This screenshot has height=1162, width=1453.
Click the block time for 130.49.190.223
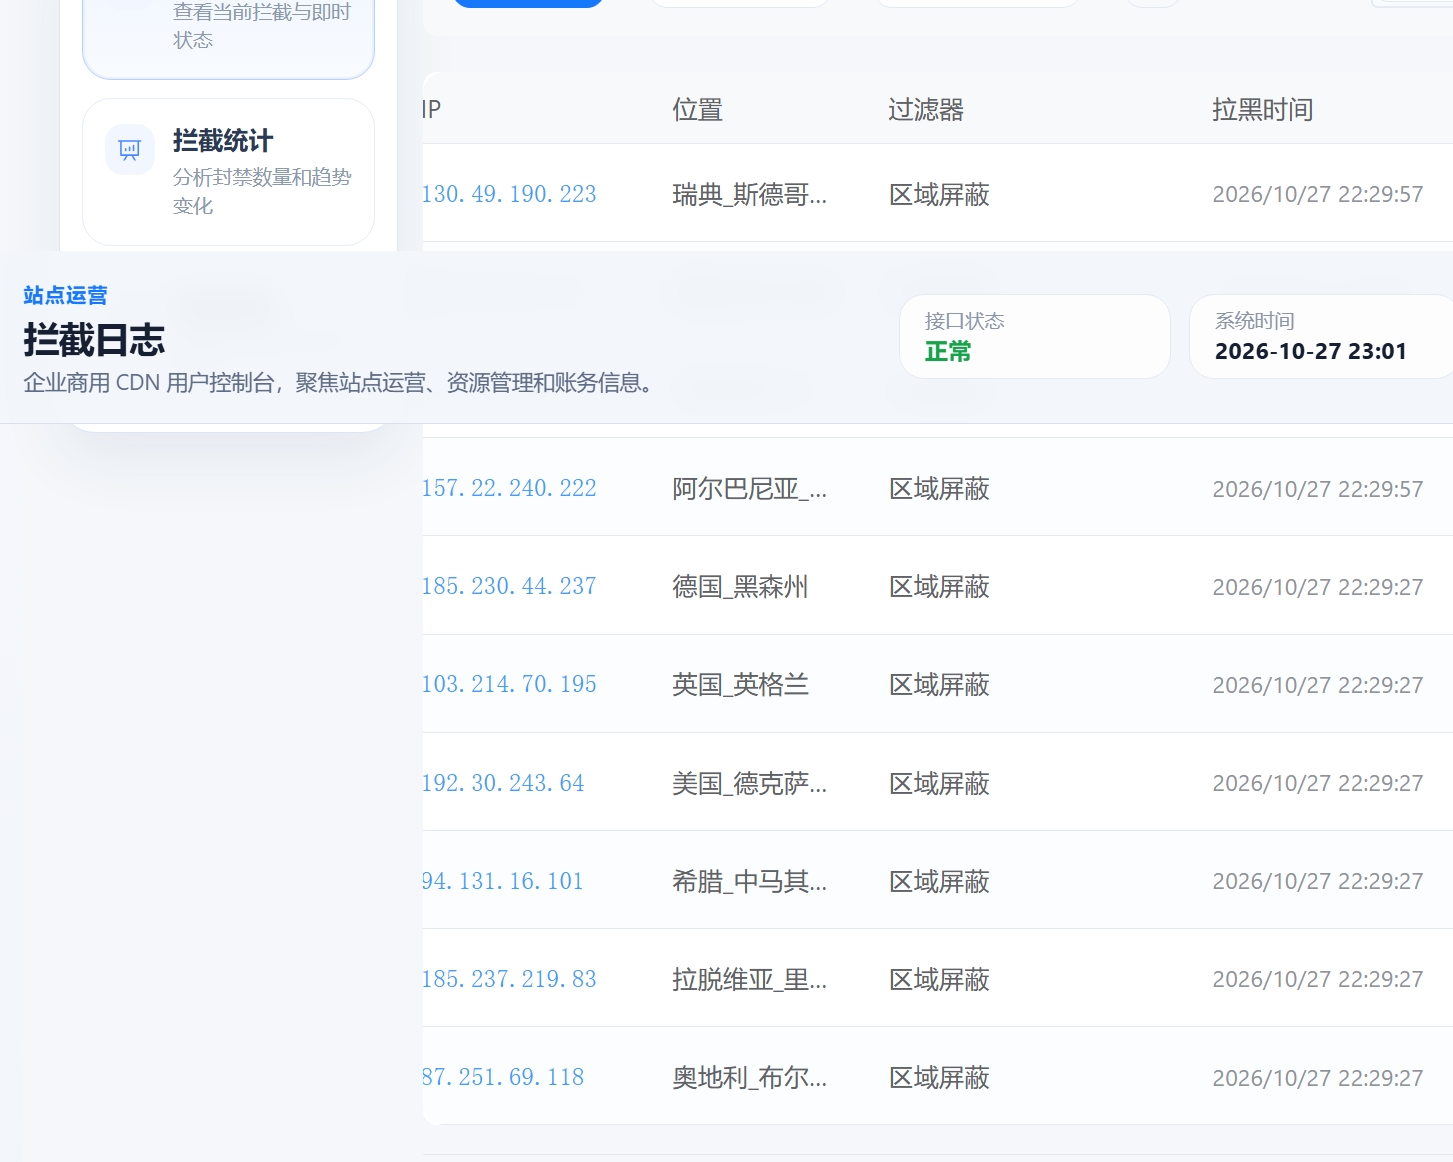point(1318,194)
